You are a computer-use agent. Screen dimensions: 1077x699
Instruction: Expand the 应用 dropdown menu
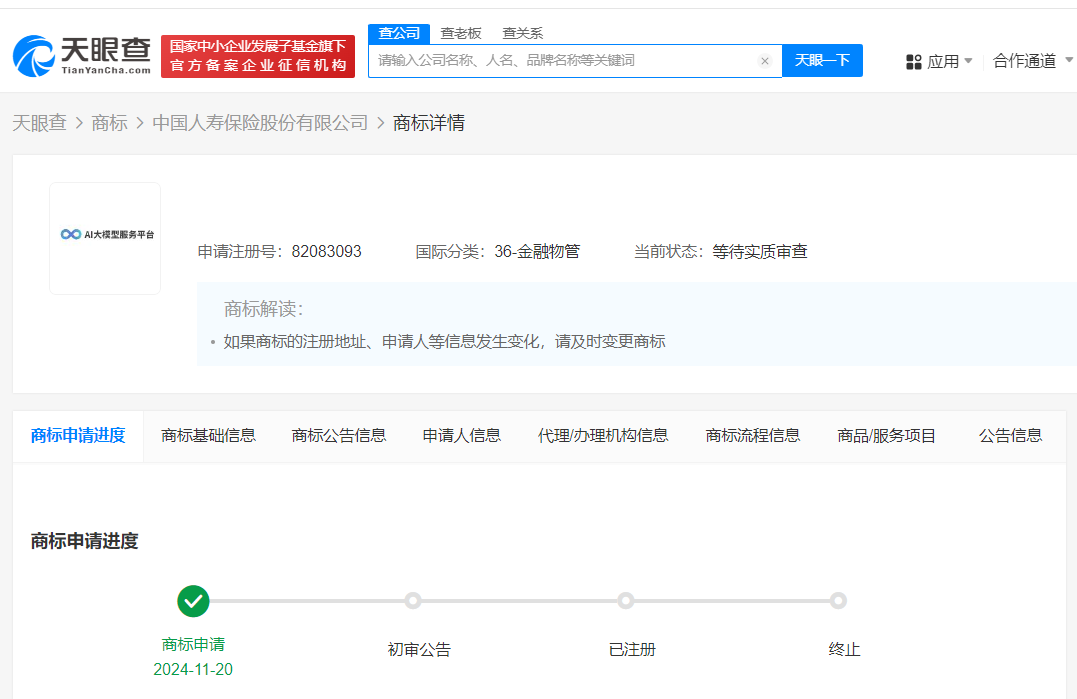click(x=967, y=61)
